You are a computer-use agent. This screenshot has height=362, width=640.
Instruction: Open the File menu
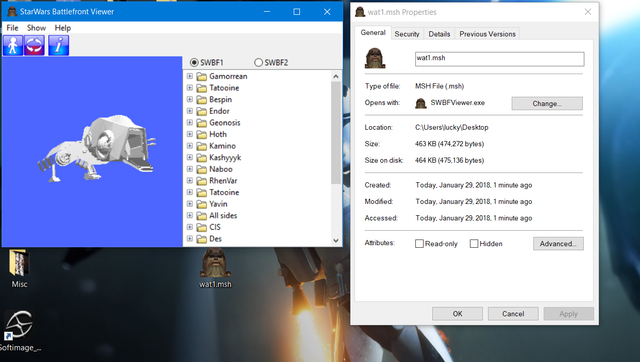12,28
